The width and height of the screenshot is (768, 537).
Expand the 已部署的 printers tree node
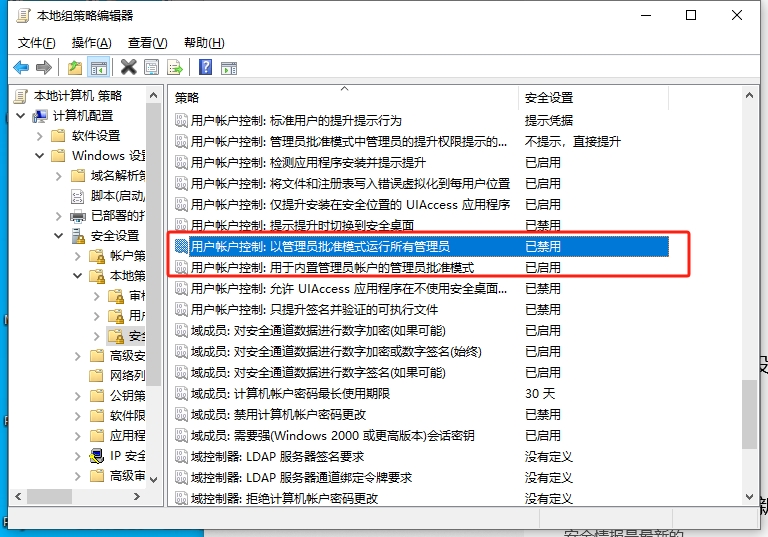59,216
